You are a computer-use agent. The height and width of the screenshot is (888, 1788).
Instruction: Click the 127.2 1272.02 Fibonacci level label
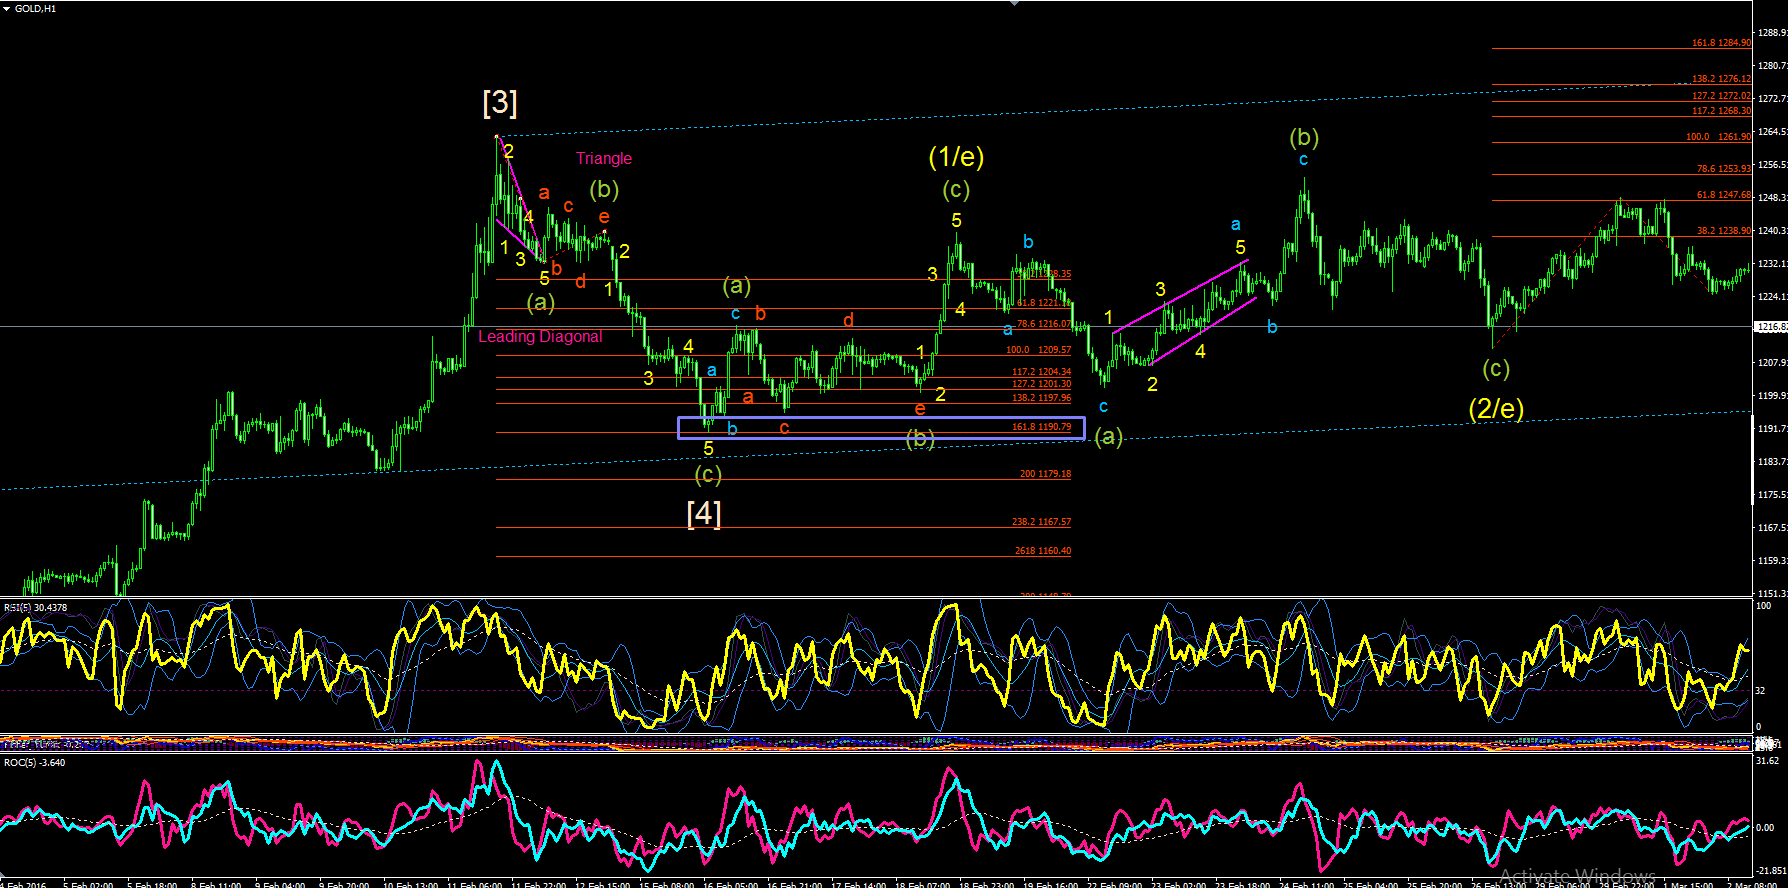pos(1721,96)
